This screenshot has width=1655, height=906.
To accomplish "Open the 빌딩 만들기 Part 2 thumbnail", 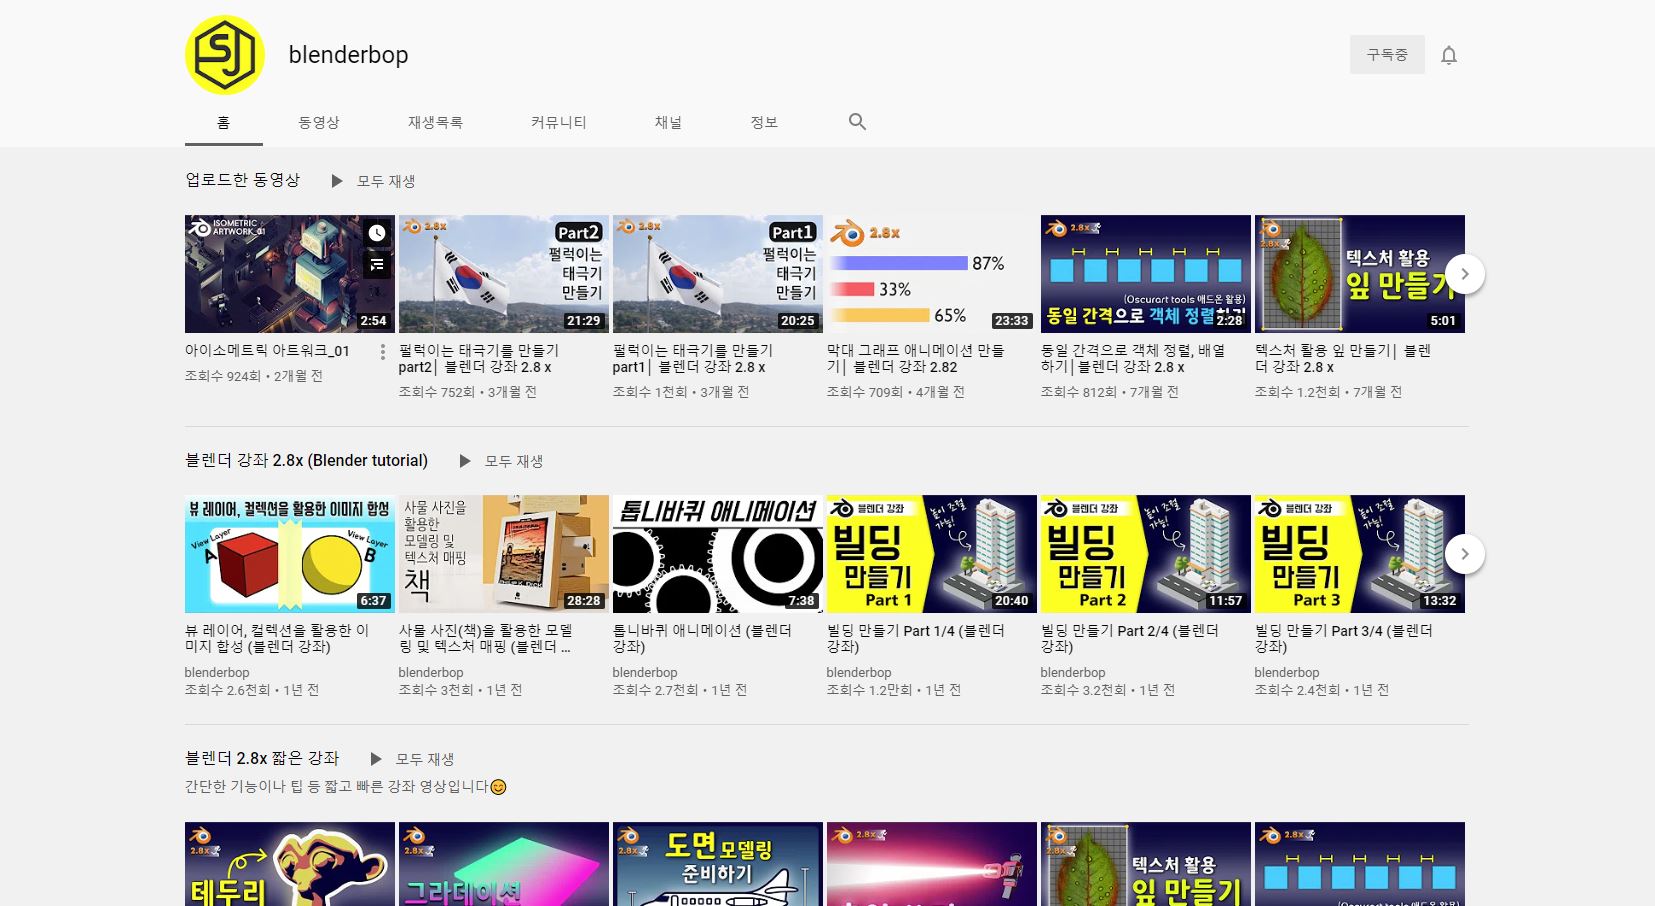I will click(x=1146, y=554).
